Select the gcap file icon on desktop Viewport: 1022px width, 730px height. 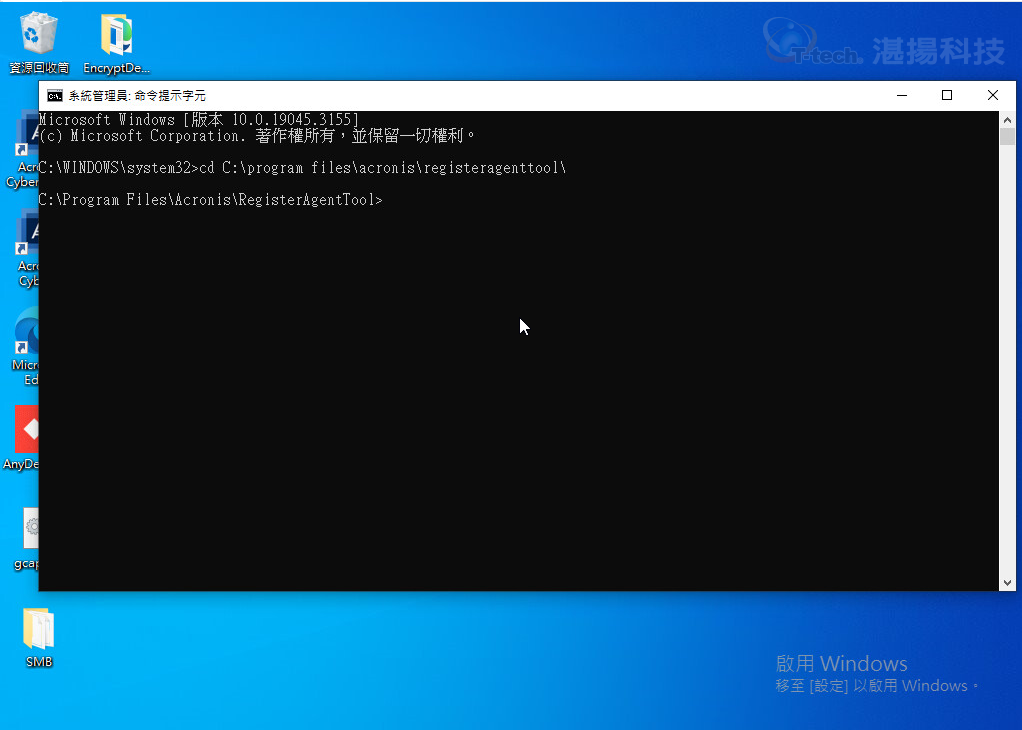[x=27, y=538]
